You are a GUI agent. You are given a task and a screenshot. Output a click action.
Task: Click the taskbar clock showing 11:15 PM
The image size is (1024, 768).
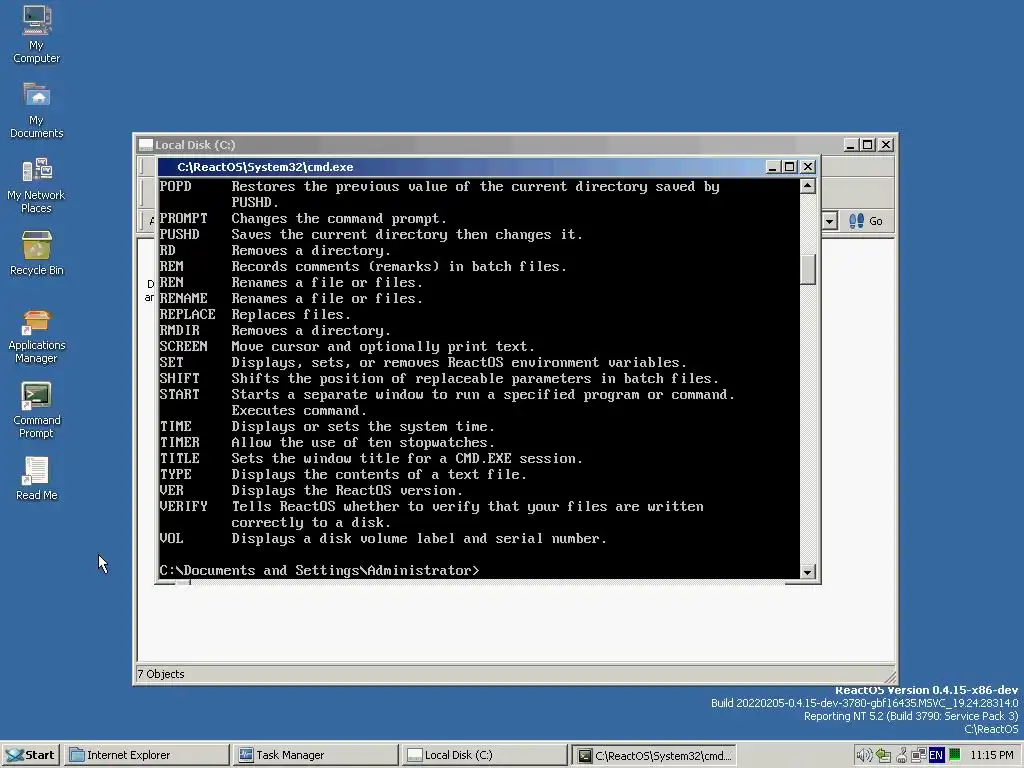coord(991,755)
